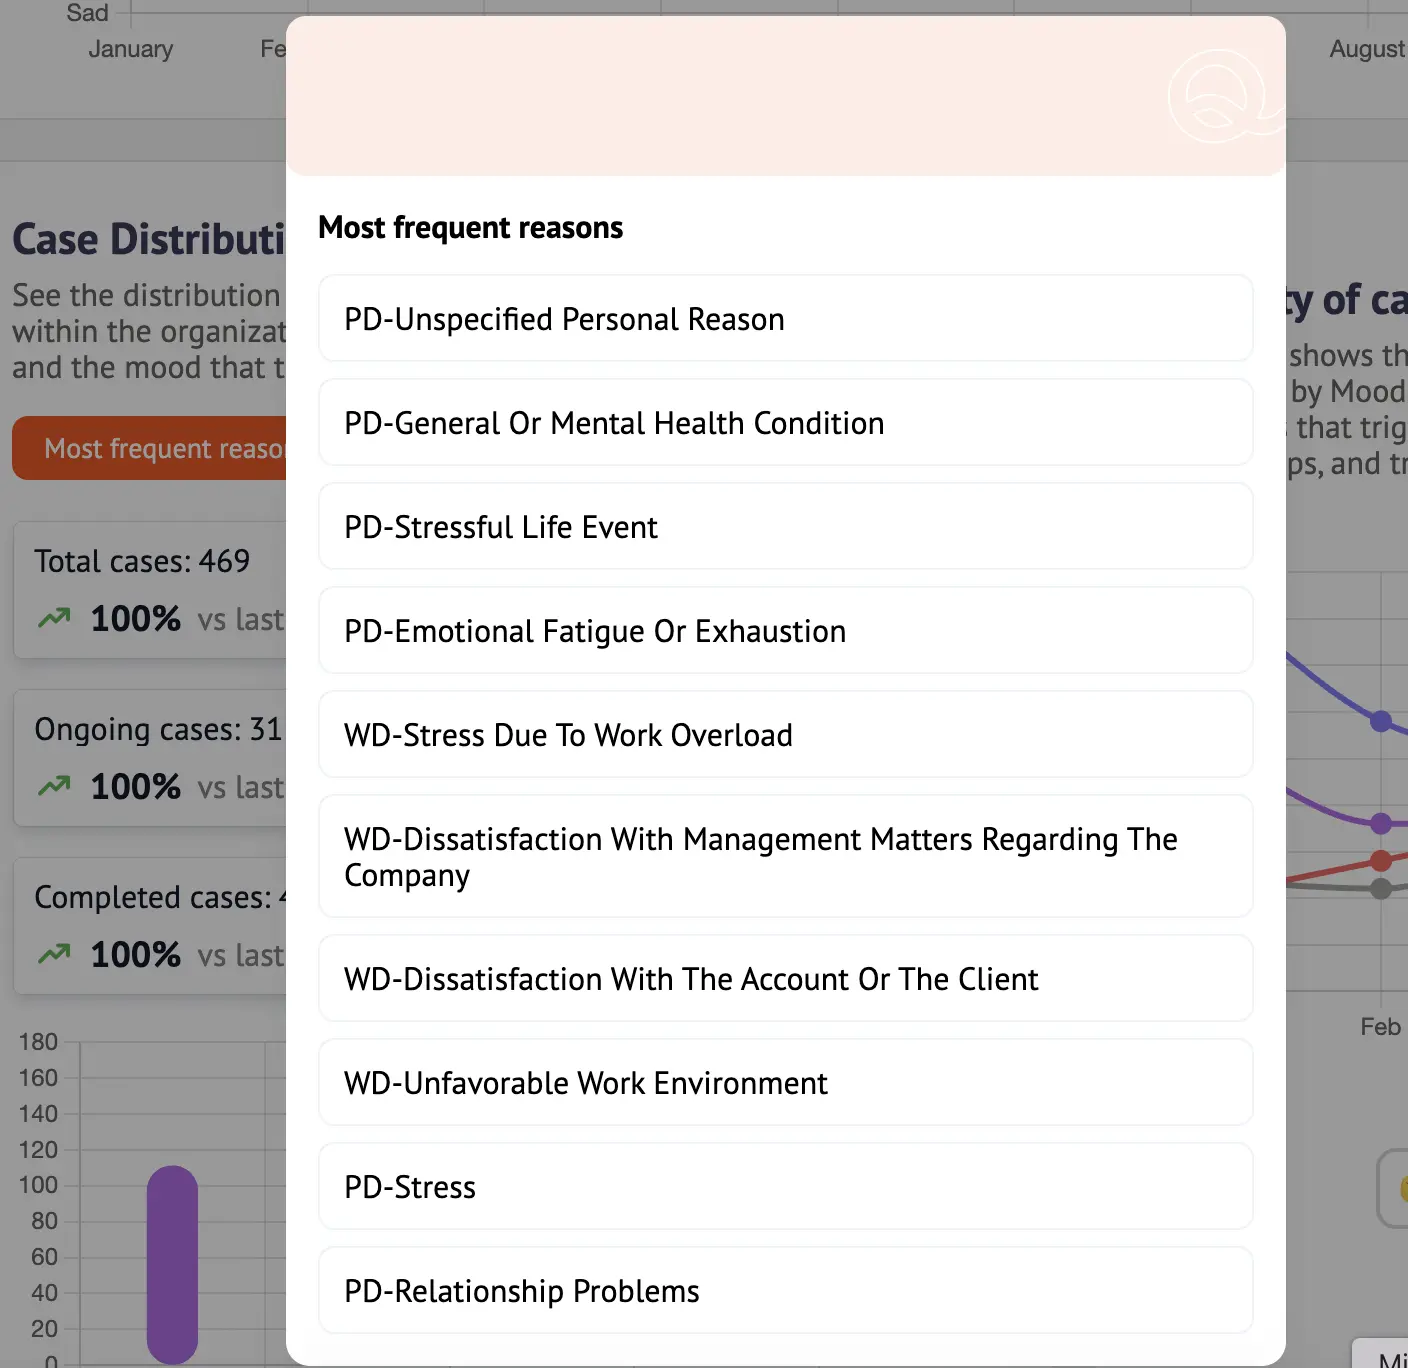This screenshot has height=1368, width=1408.
Task: Click the trend arrow under Completed cases
Action: click(x=54, y=955)
